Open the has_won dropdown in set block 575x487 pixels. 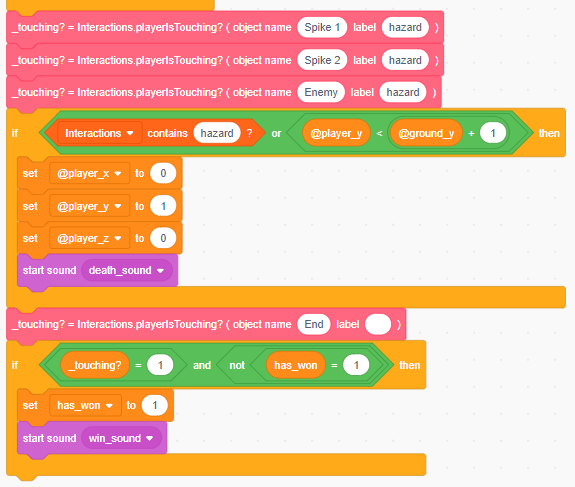pos(85,405)
